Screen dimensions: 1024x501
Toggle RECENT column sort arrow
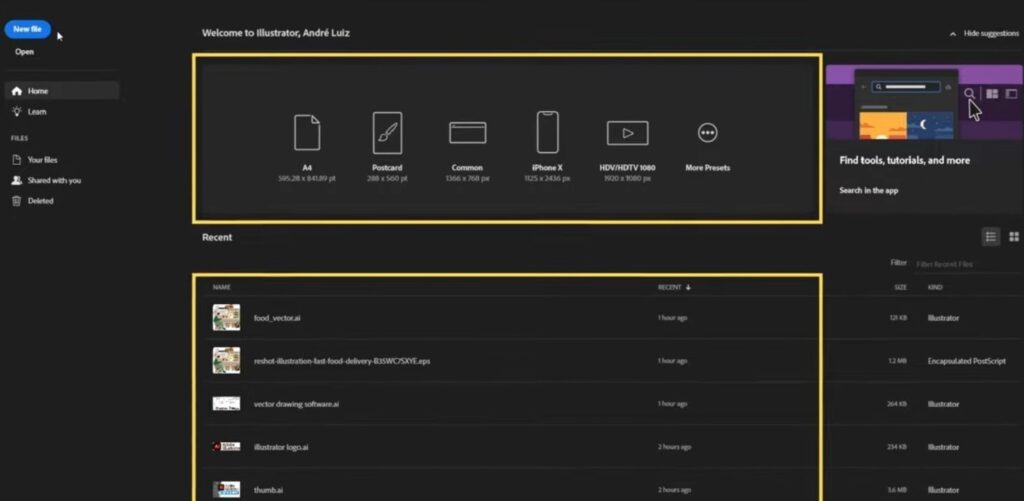pos(688,287)
